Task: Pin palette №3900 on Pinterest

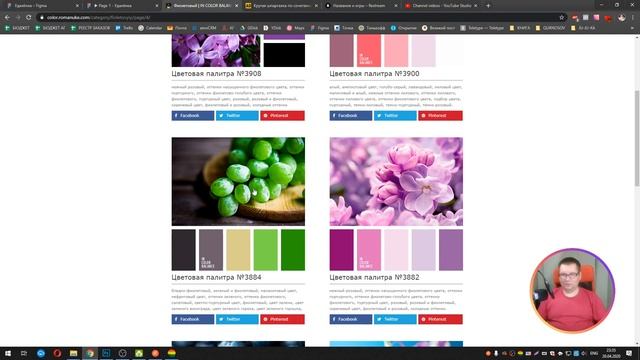Action: [440, 116]
